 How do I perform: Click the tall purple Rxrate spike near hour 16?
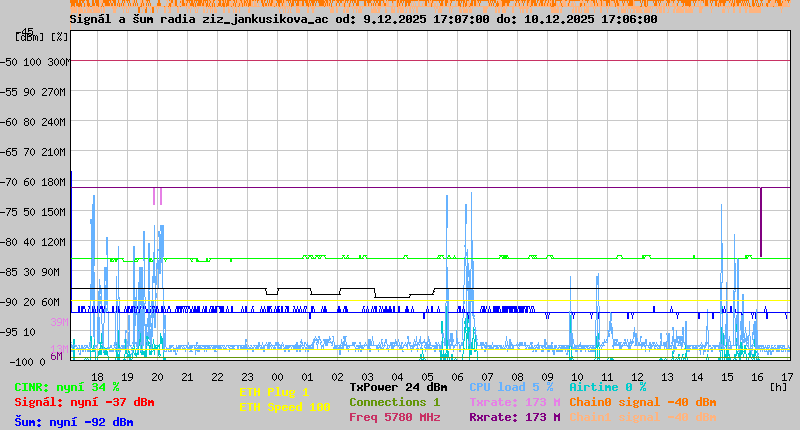point(761,222)
